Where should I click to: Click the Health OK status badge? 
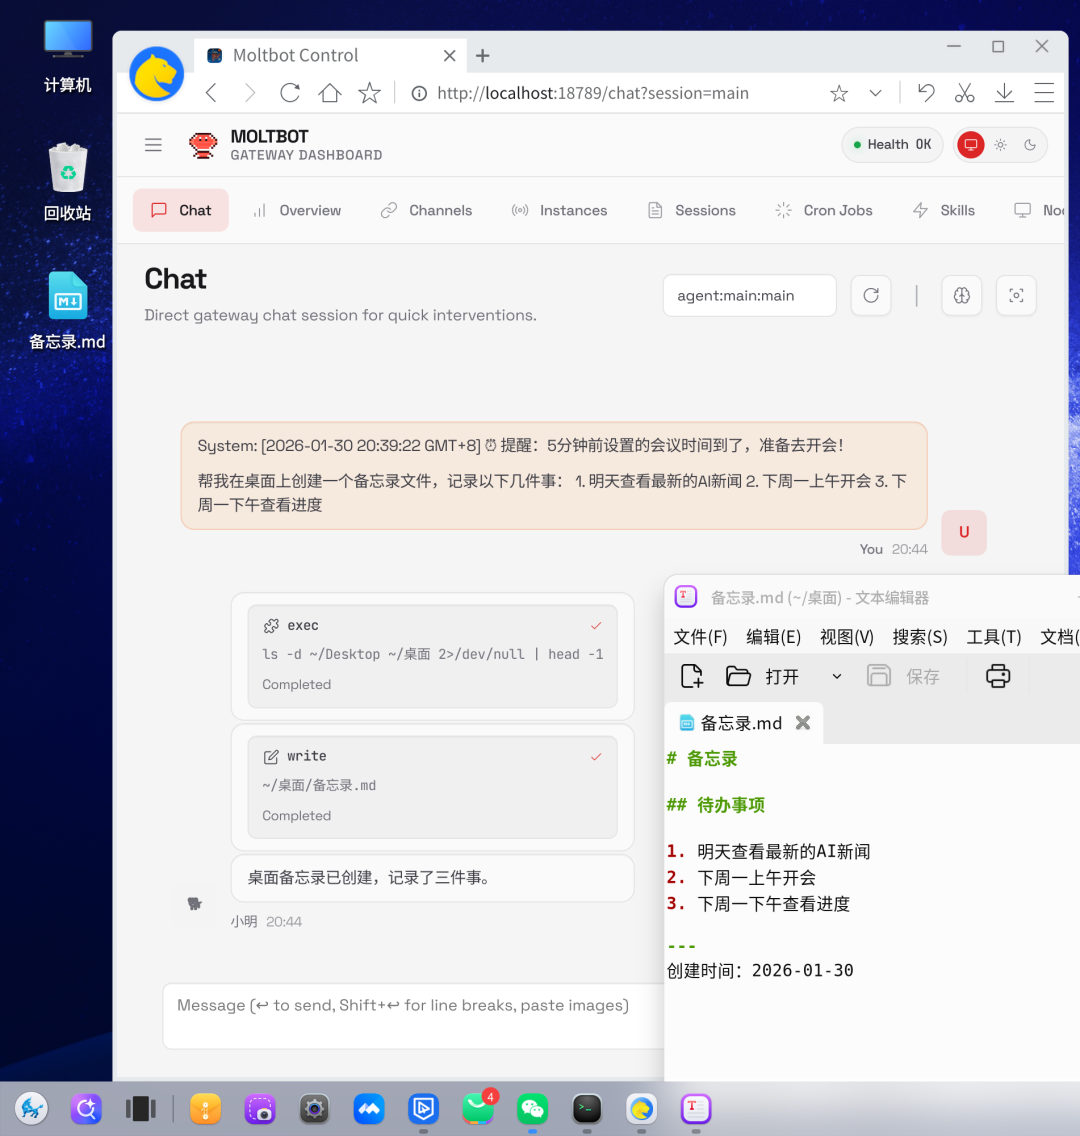pyautogui.click(x=892, y=145)
